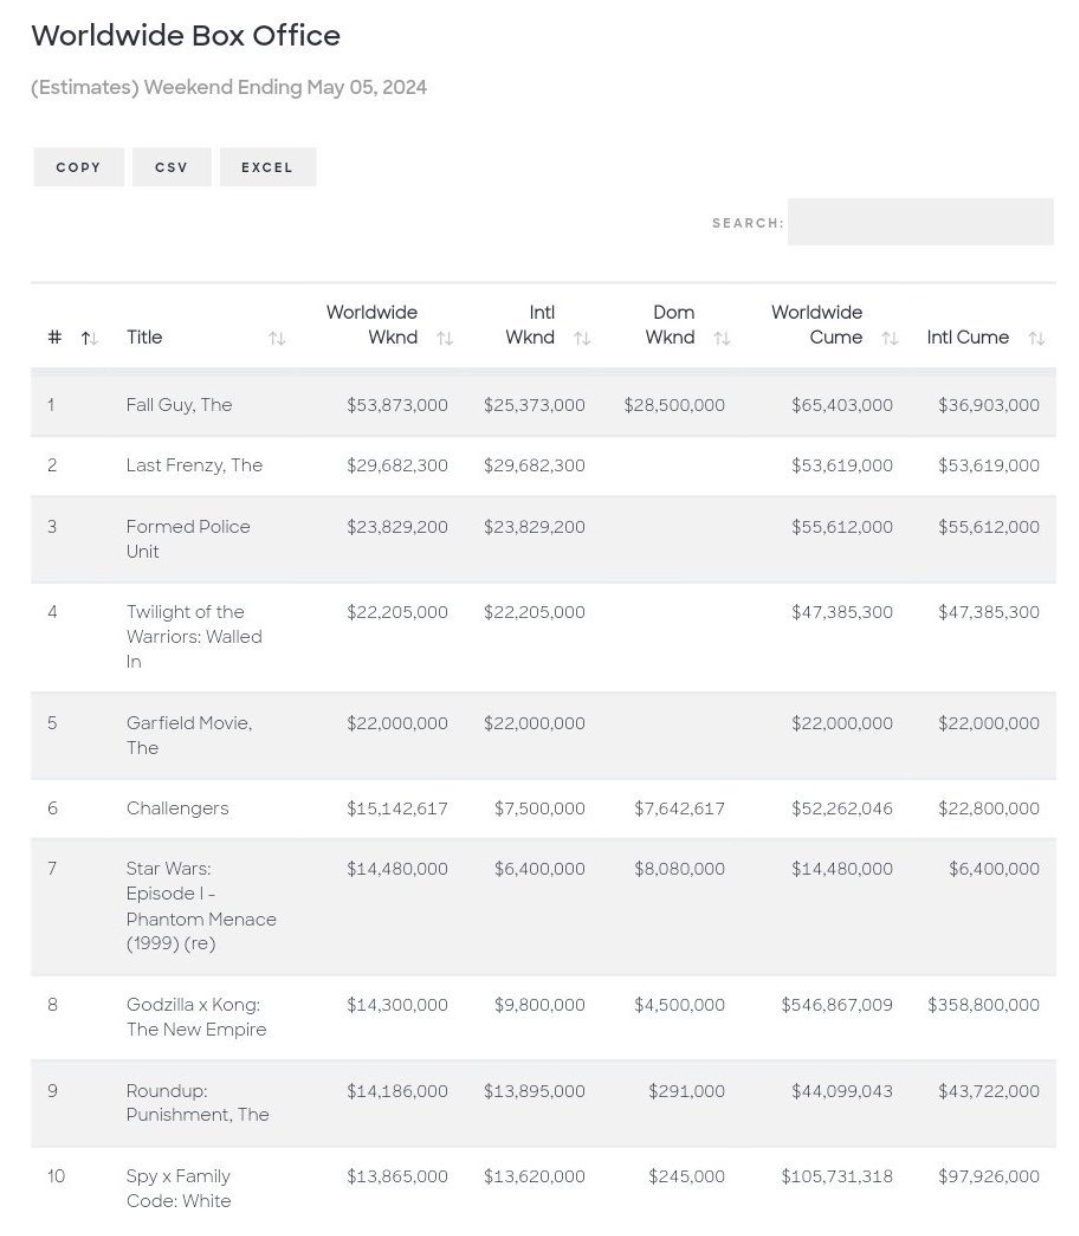This screenshot has height=1236, width=1079.
Task: Sort by Dom Wknd arrows icon
Action: 722,339
